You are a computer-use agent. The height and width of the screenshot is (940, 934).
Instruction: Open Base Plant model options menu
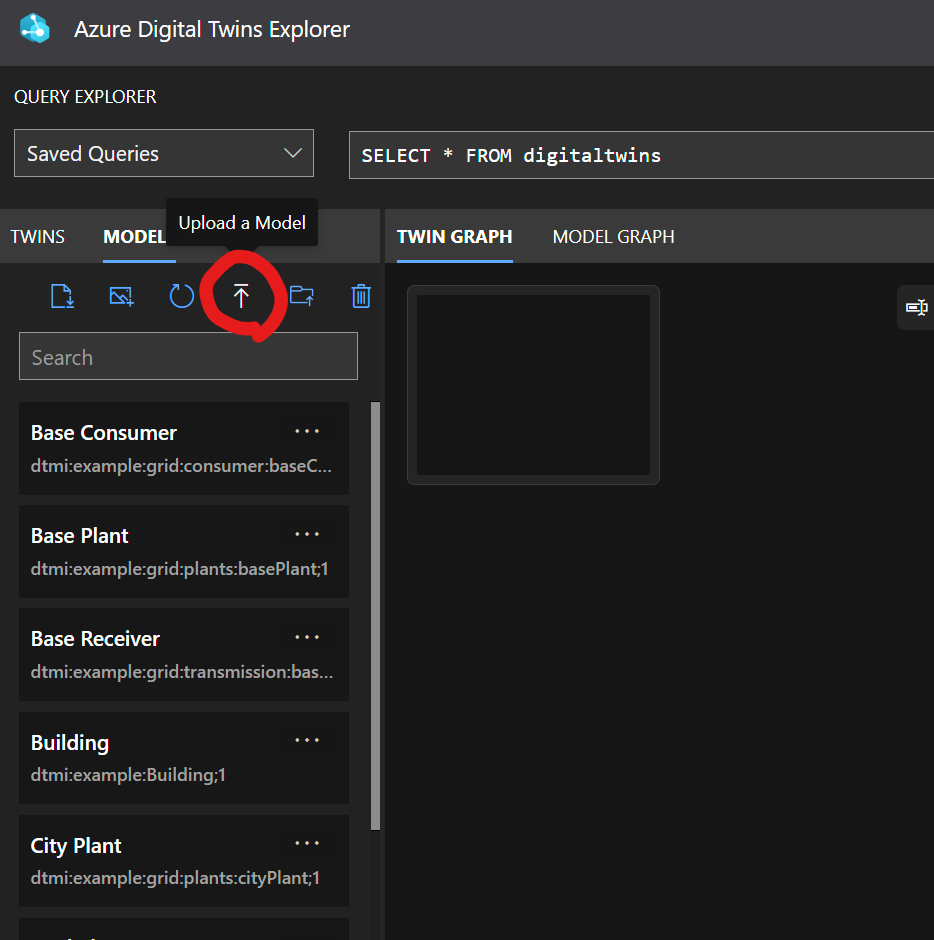[x=307, y=534]
